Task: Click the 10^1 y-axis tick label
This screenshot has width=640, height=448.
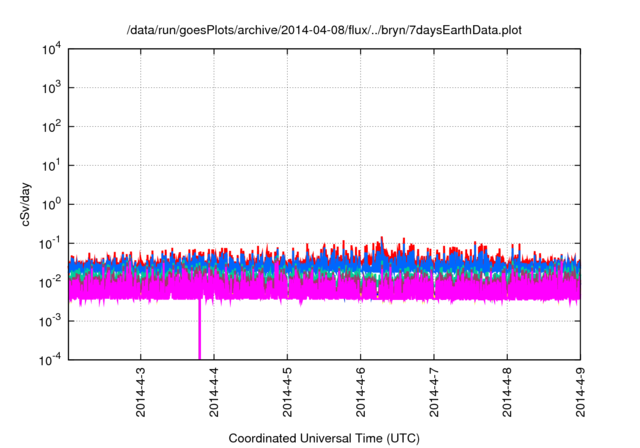Action: click(x=51, y=165)
